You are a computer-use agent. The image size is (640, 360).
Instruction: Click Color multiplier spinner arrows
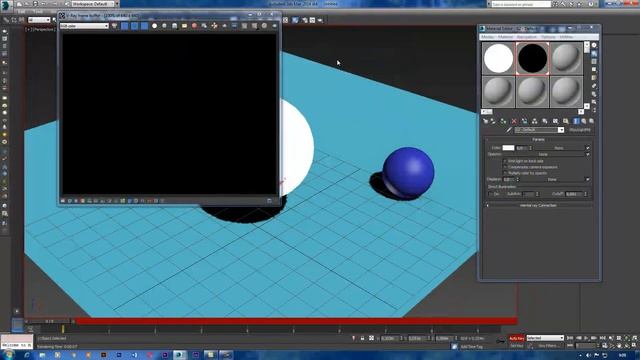pos(531,148)
